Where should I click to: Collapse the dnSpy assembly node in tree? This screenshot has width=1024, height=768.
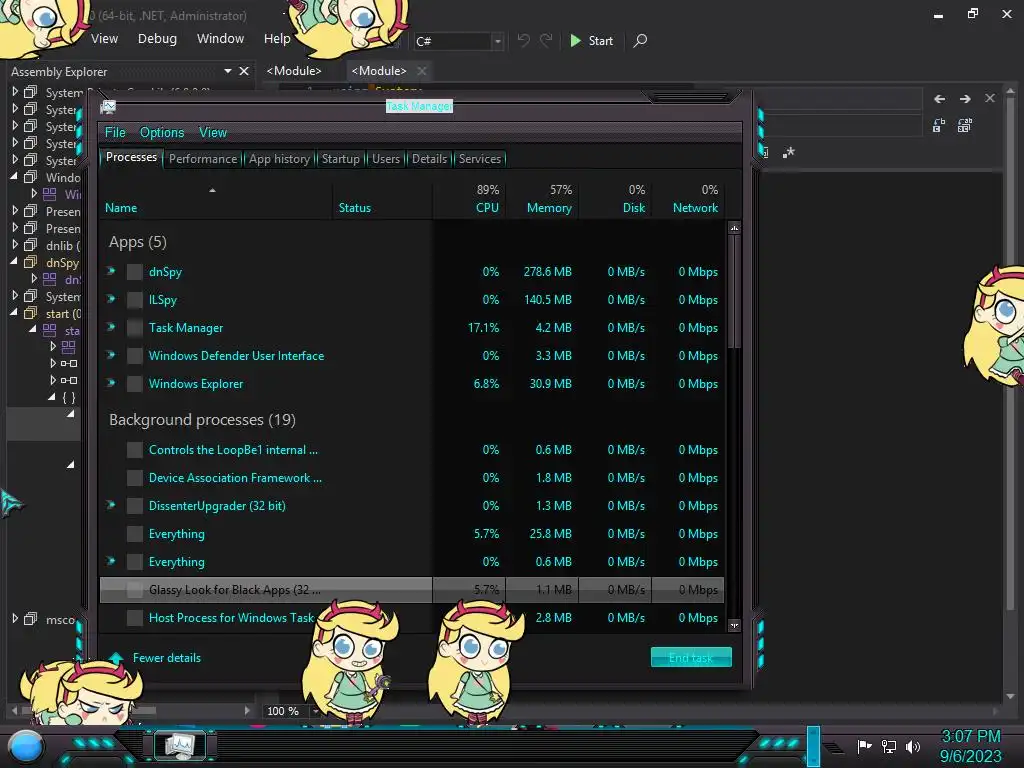click(14, 261)
